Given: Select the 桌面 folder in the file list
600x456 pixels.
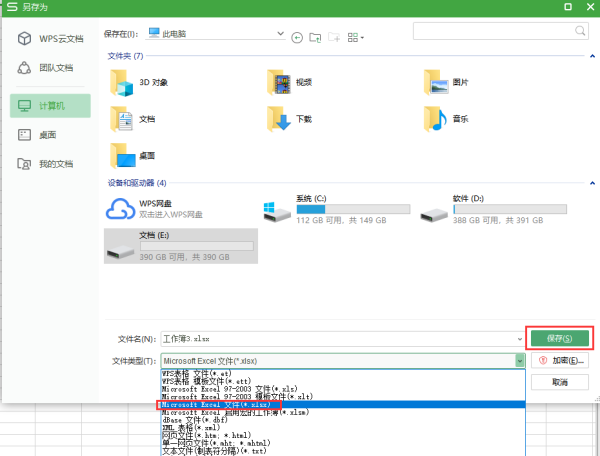Looking at the screenshot, I should coord(133,156).
